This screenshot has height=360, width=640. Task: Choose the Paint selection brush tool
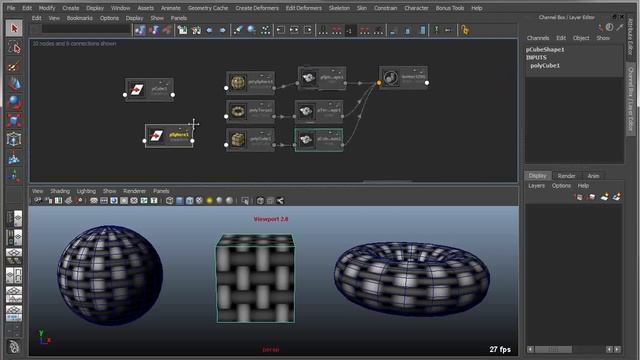coord(14,66)
